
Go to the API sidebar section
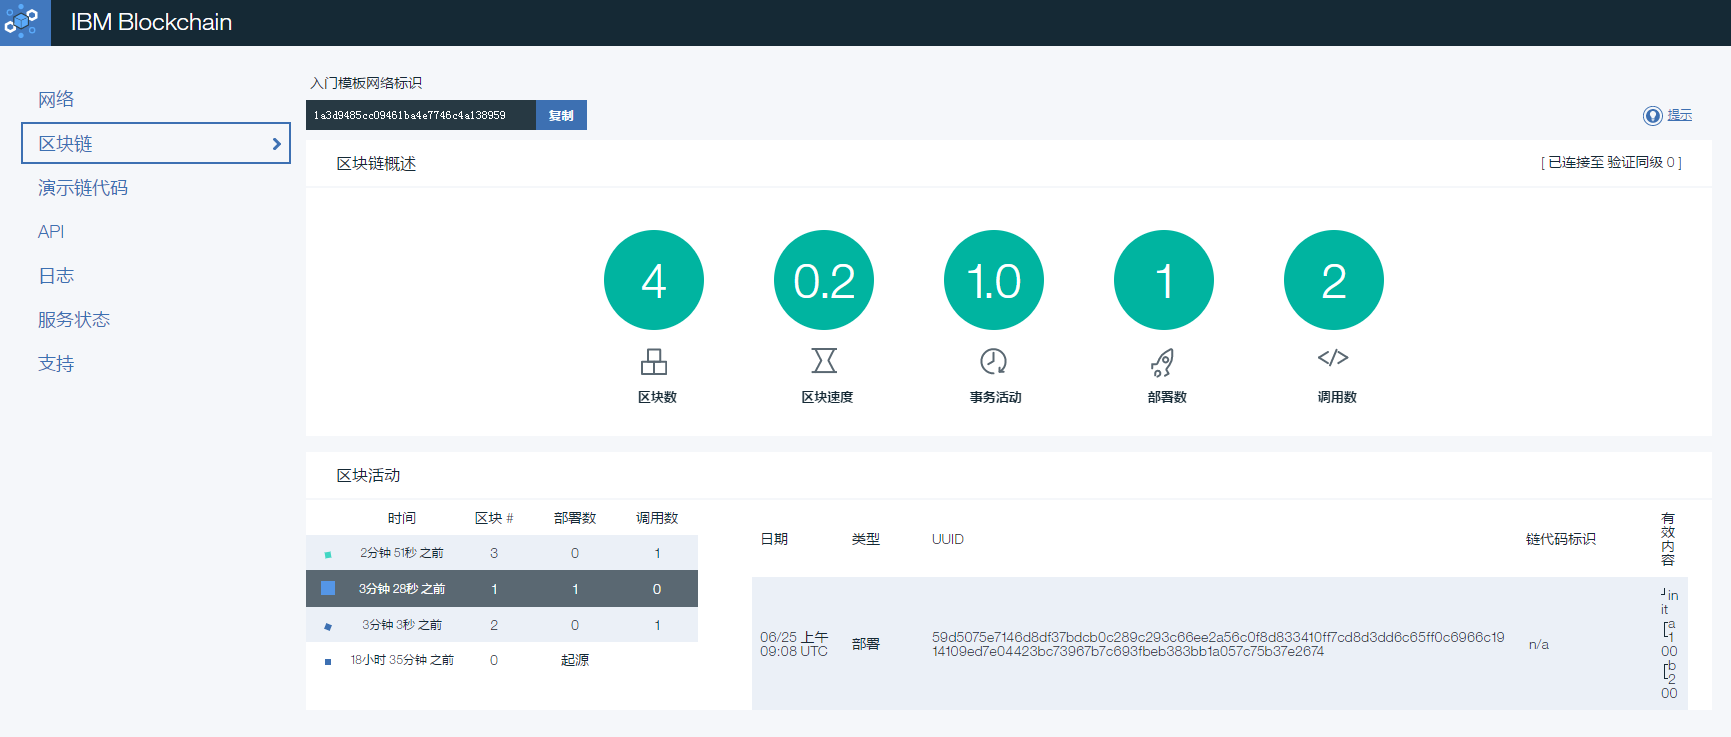(51, 232)
